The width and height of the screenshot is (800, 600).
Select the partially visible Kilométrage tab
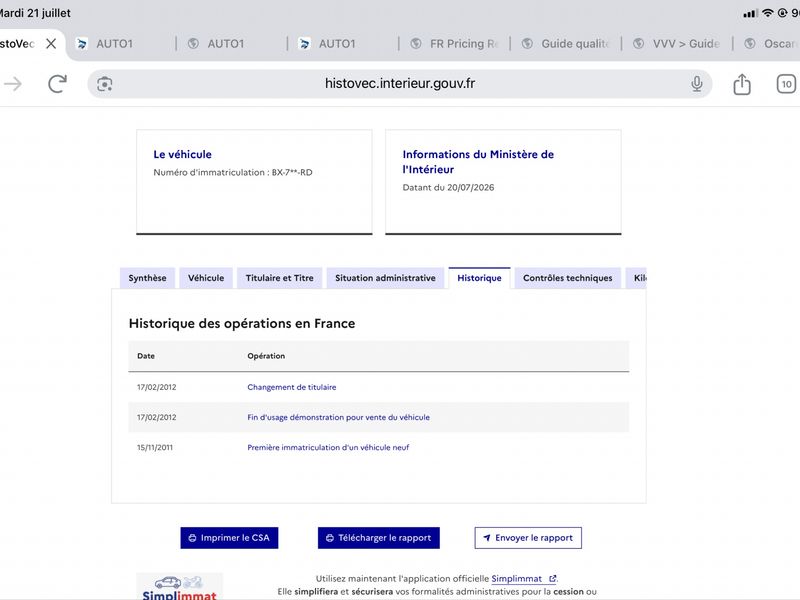coord(636,278)
